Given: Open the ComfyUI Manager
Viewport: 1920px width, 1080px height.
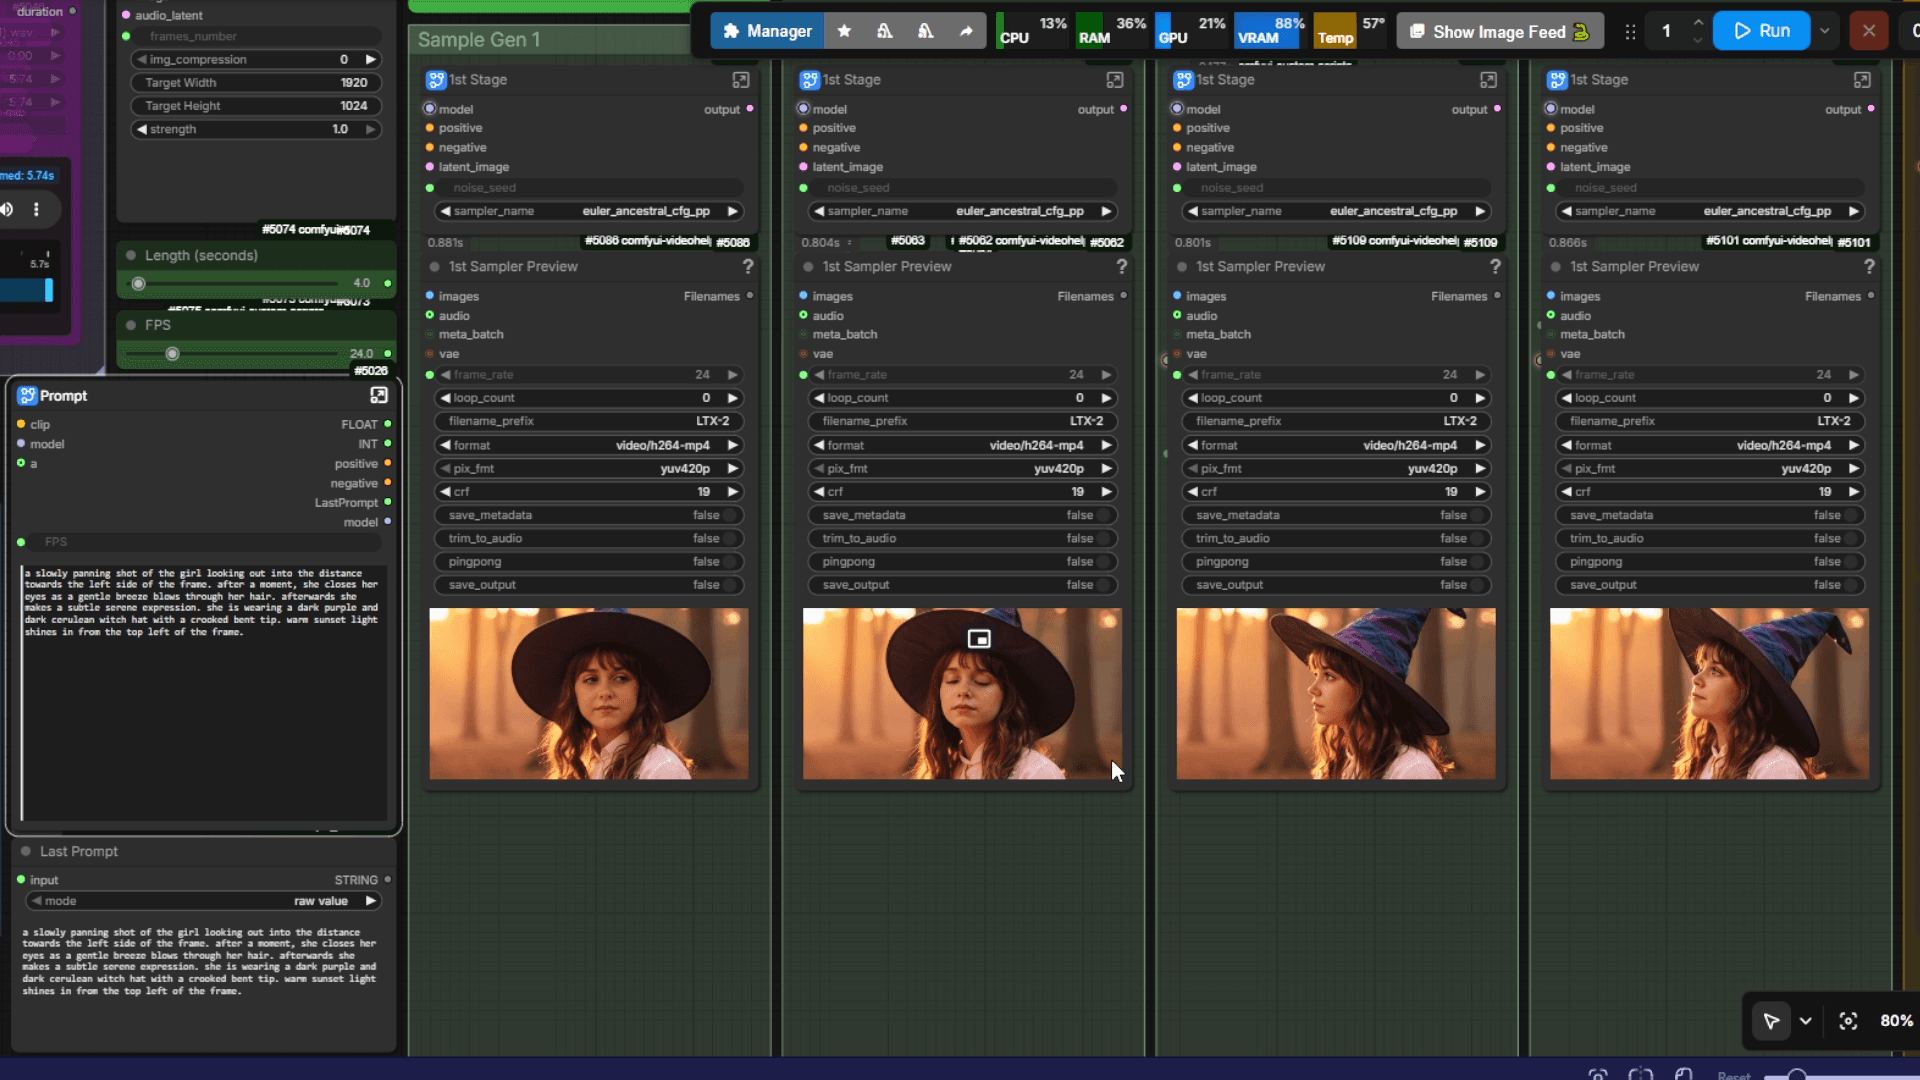Looking at the screenshot, I should (767, 31).
